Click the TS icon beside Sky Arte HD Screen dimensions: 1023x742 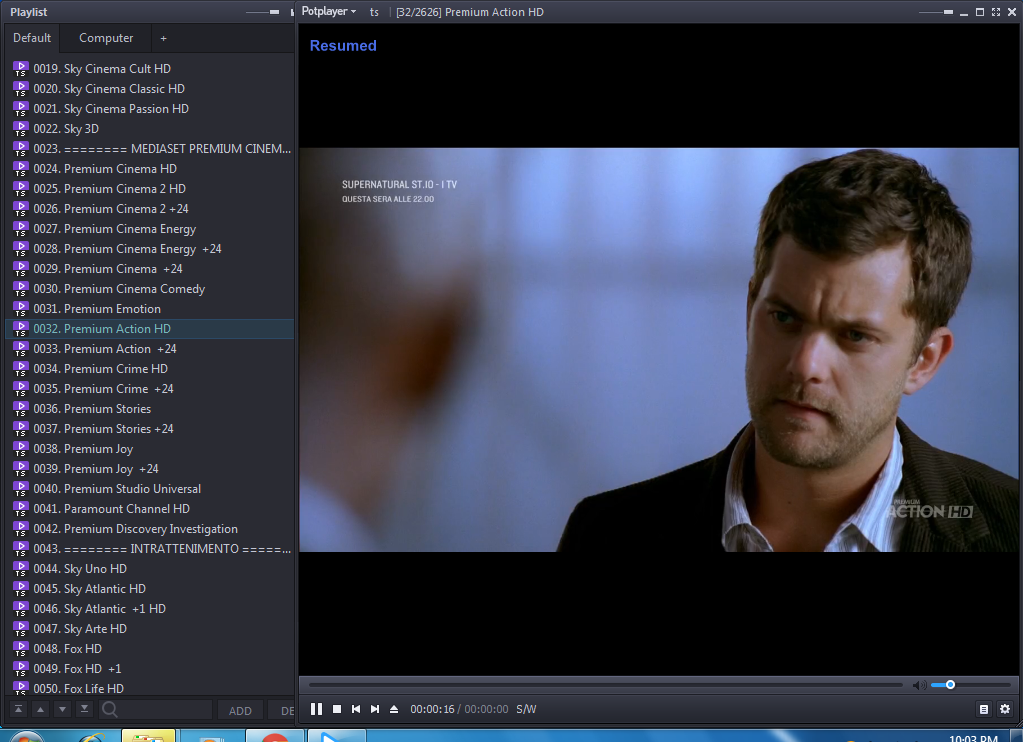pyautogui.click(x=20, y=629)
